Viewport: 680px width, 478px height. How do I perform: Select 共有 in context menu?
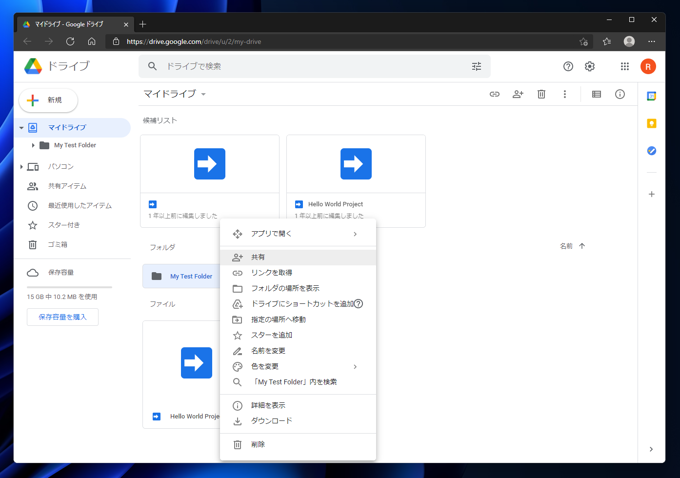tap(298, 257)
